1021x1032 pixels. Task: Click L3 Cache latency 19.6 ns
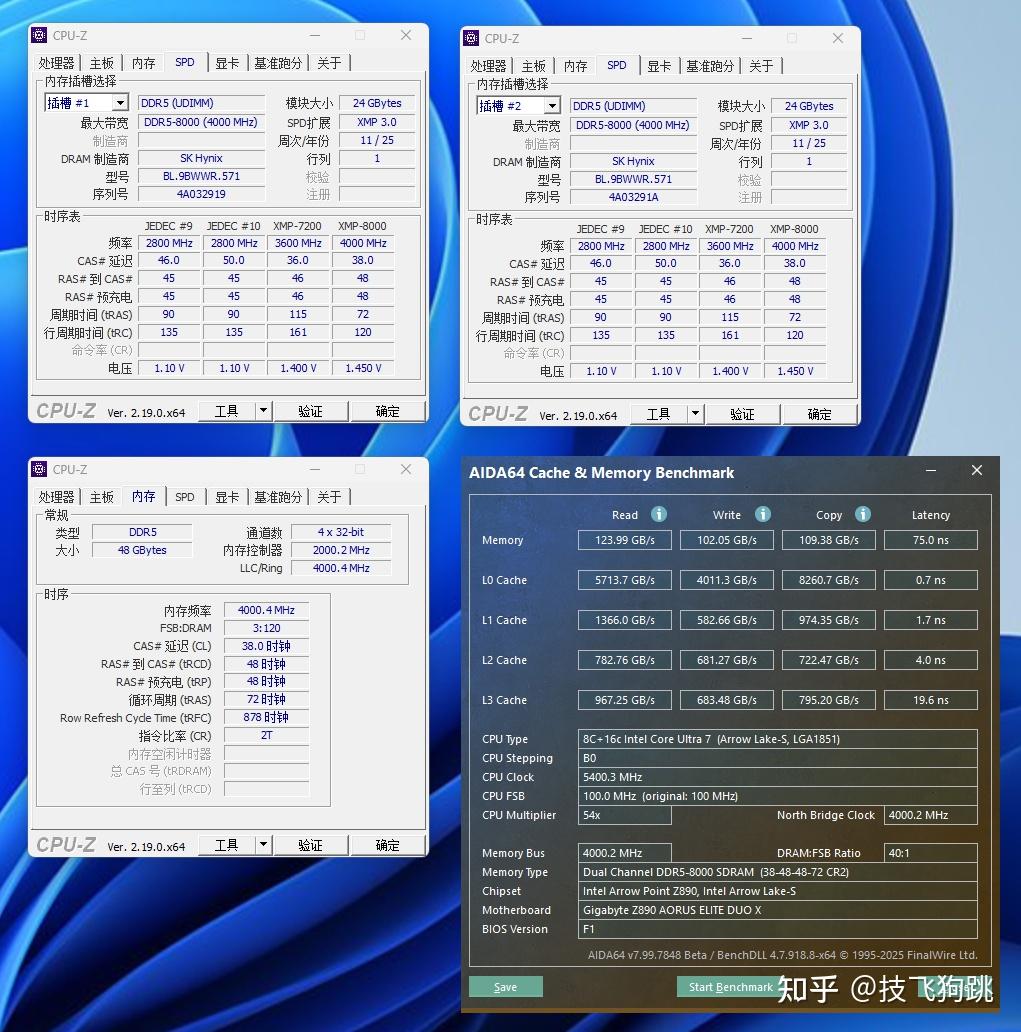coord(931,700)
